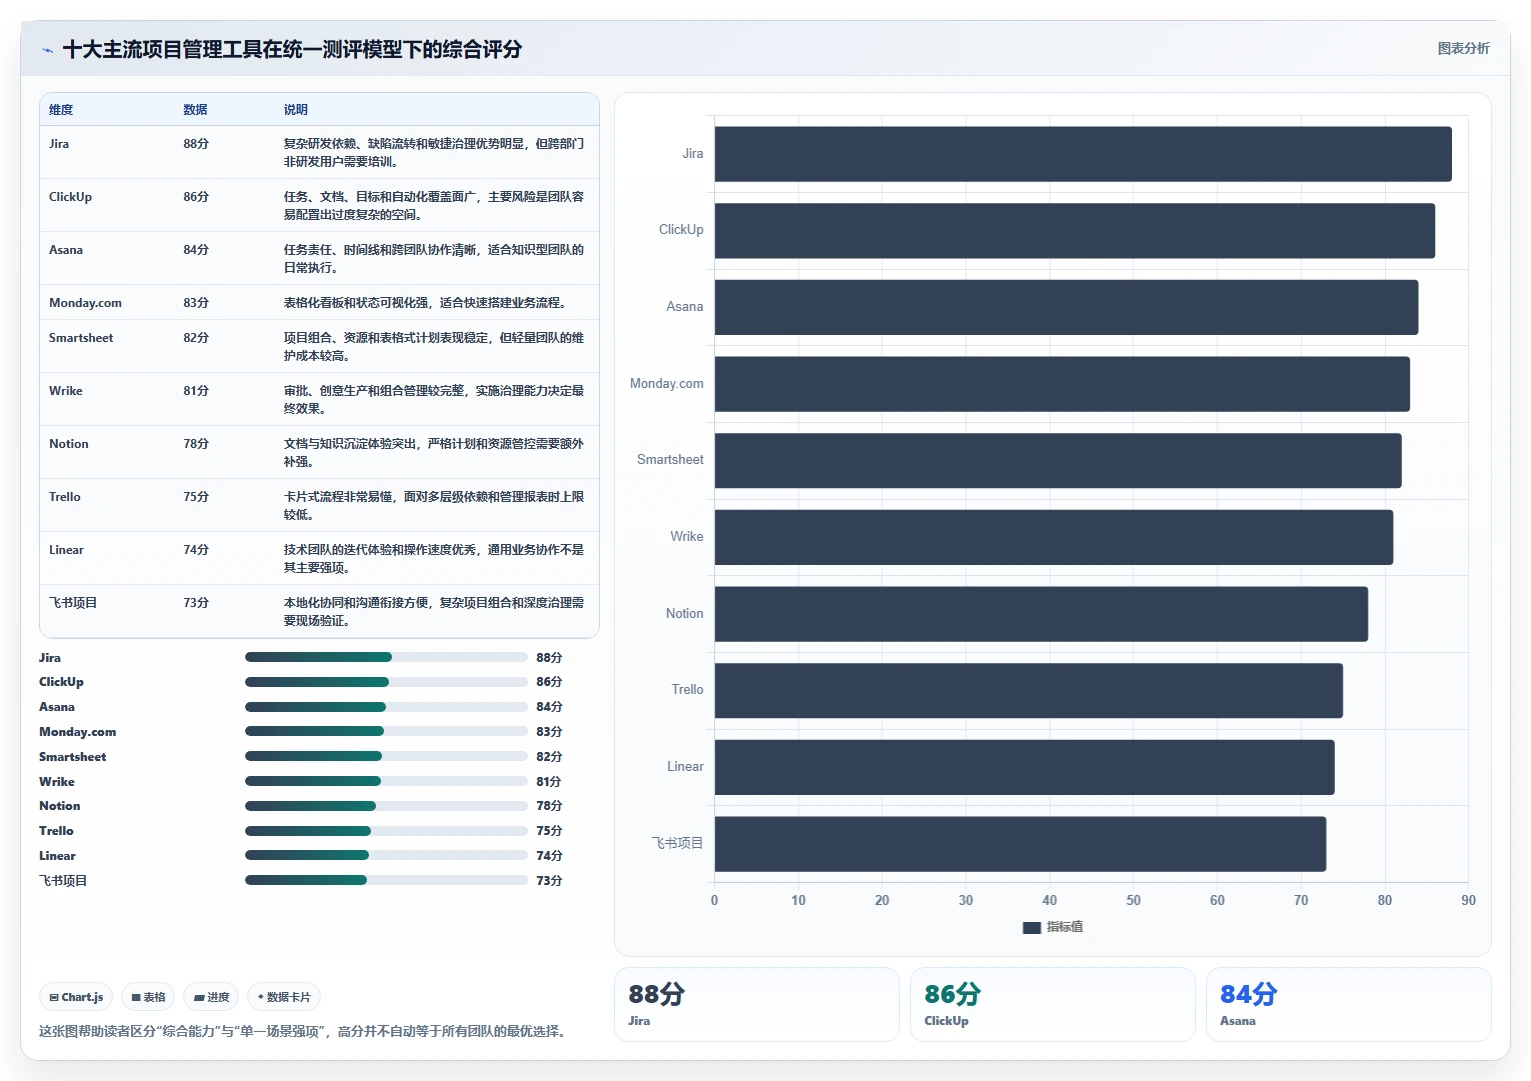This screenshot has height=1081, width=1531.
Task: Click the Trello name in the progress list
Action: [x=56, y=831]
